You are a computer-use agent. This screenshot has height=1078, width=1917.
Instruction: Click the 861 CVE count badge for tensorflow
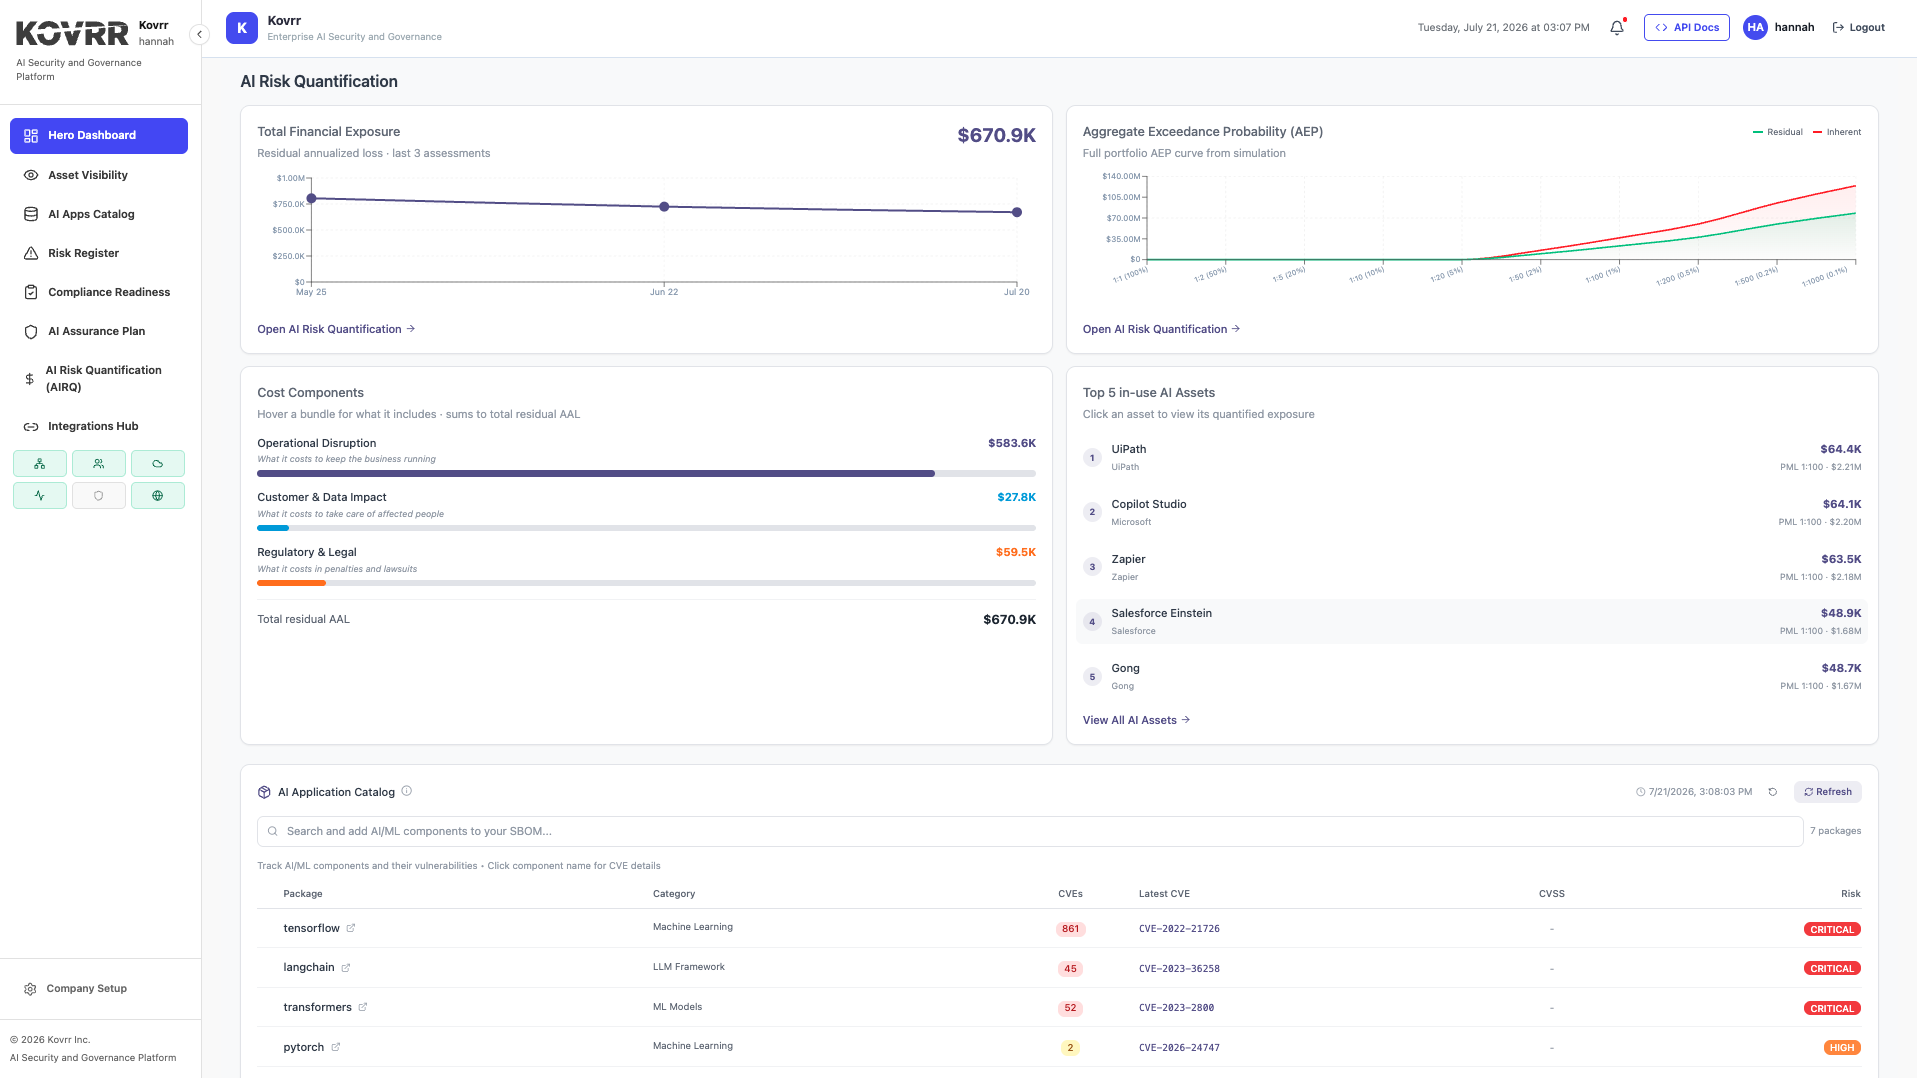[x=1070, y=929]
